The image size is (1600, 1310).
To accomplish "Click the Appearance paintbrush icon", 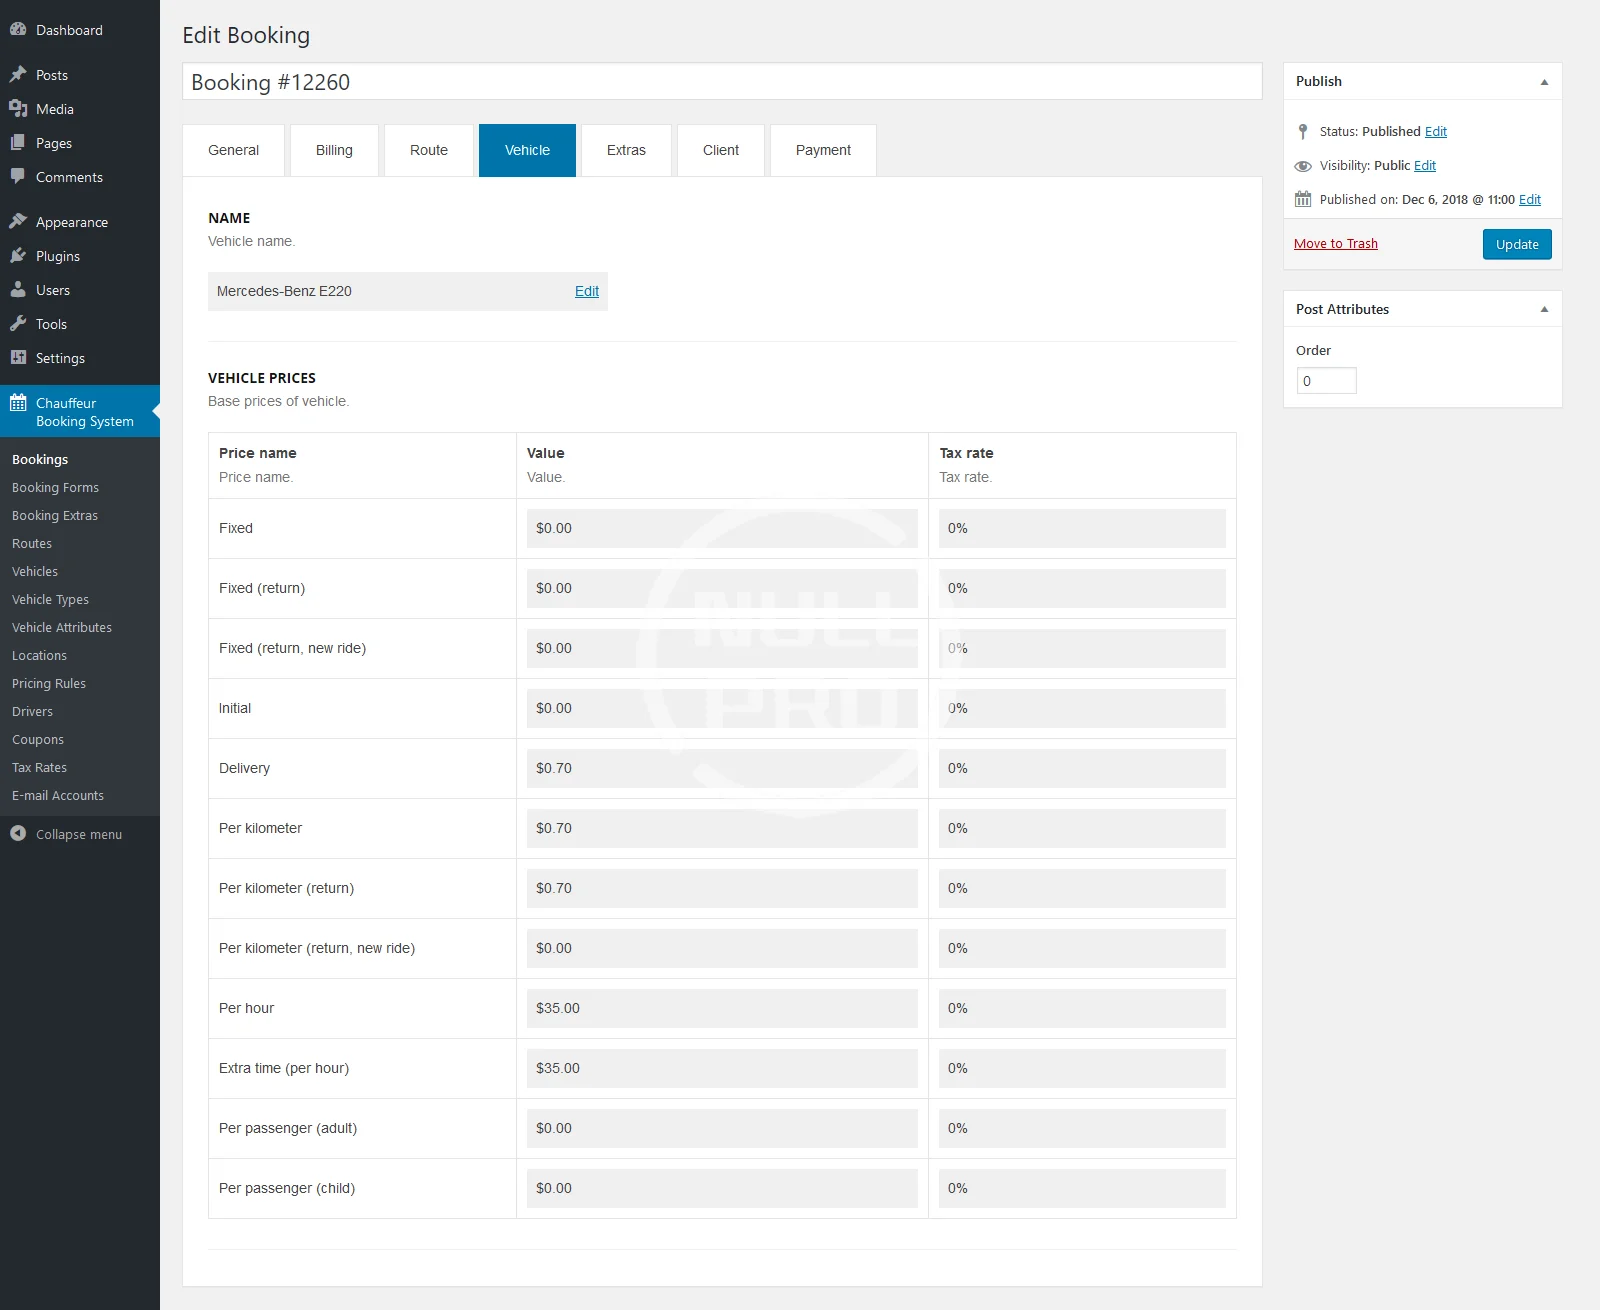I will tap(18, 222).
